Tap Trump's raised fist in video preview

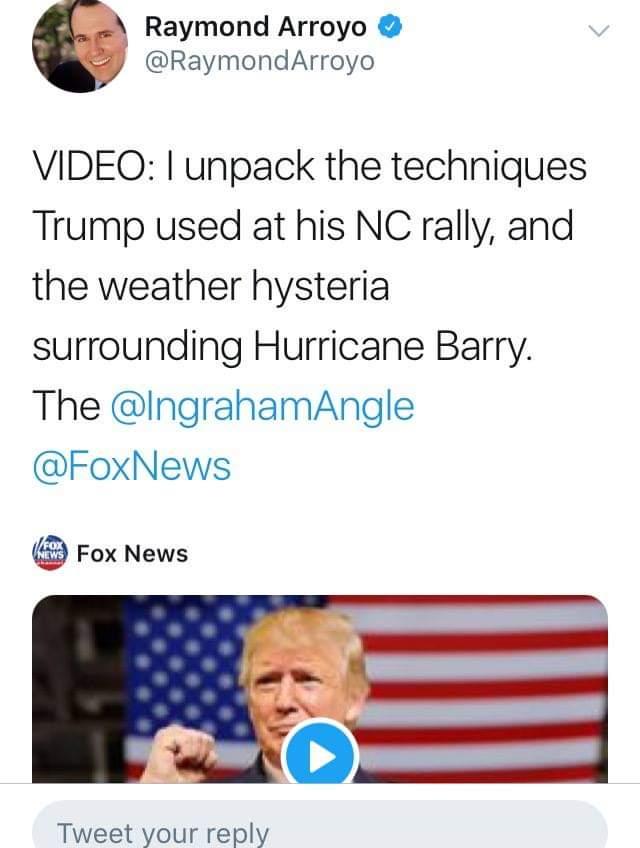[179, 753]
